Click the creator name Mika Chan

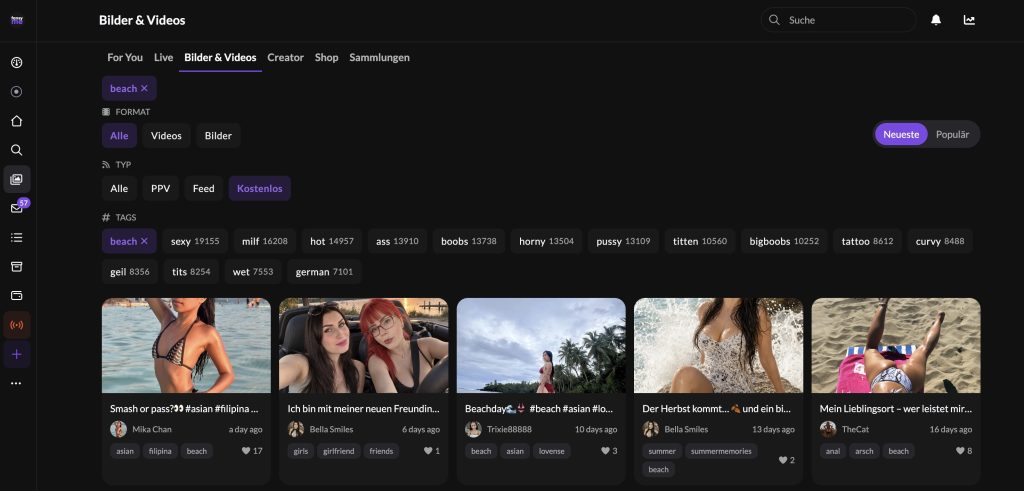[152, 430]
